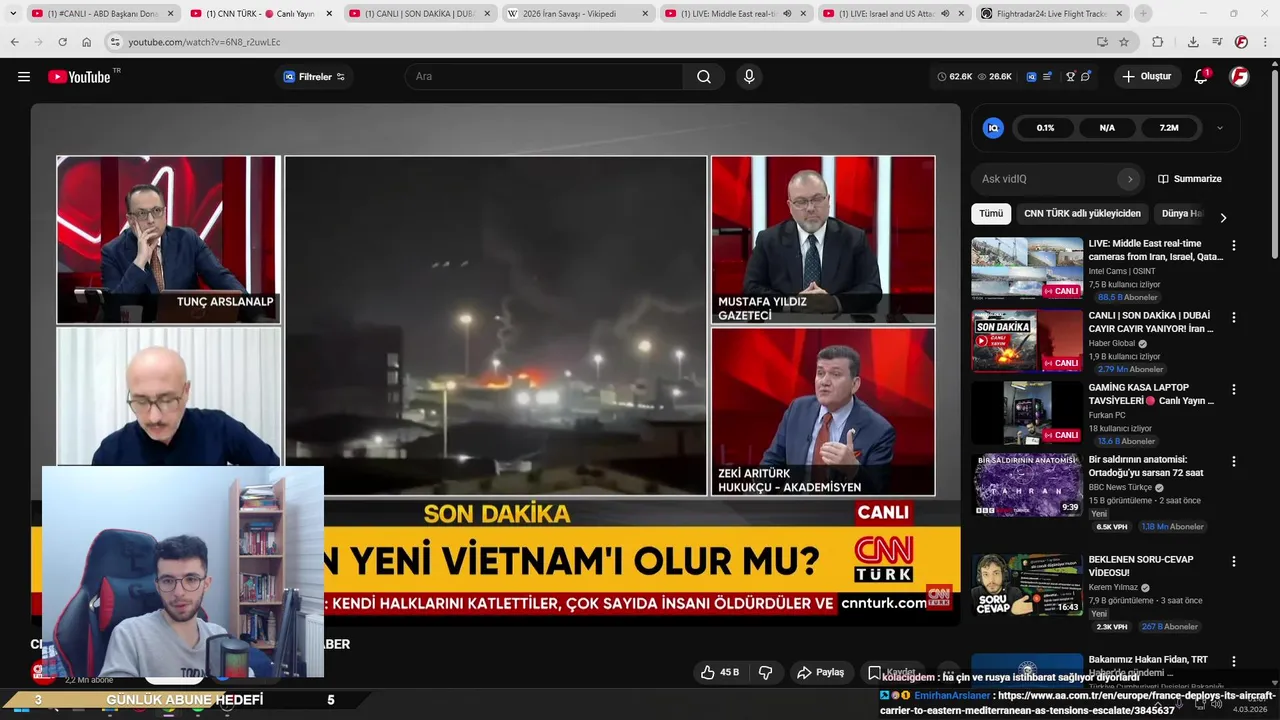Click the address bar URL youtube.com/watch
1280x720 pixels.
click(204, 42)
